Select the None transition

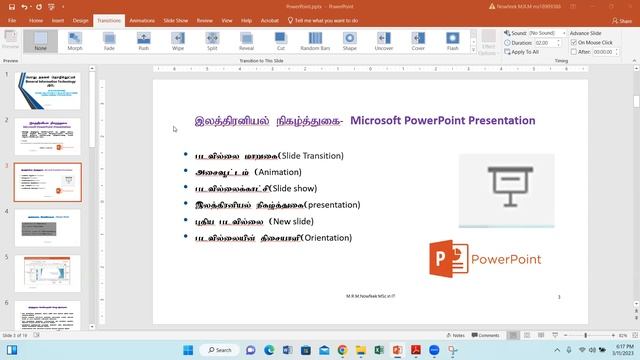40,41
